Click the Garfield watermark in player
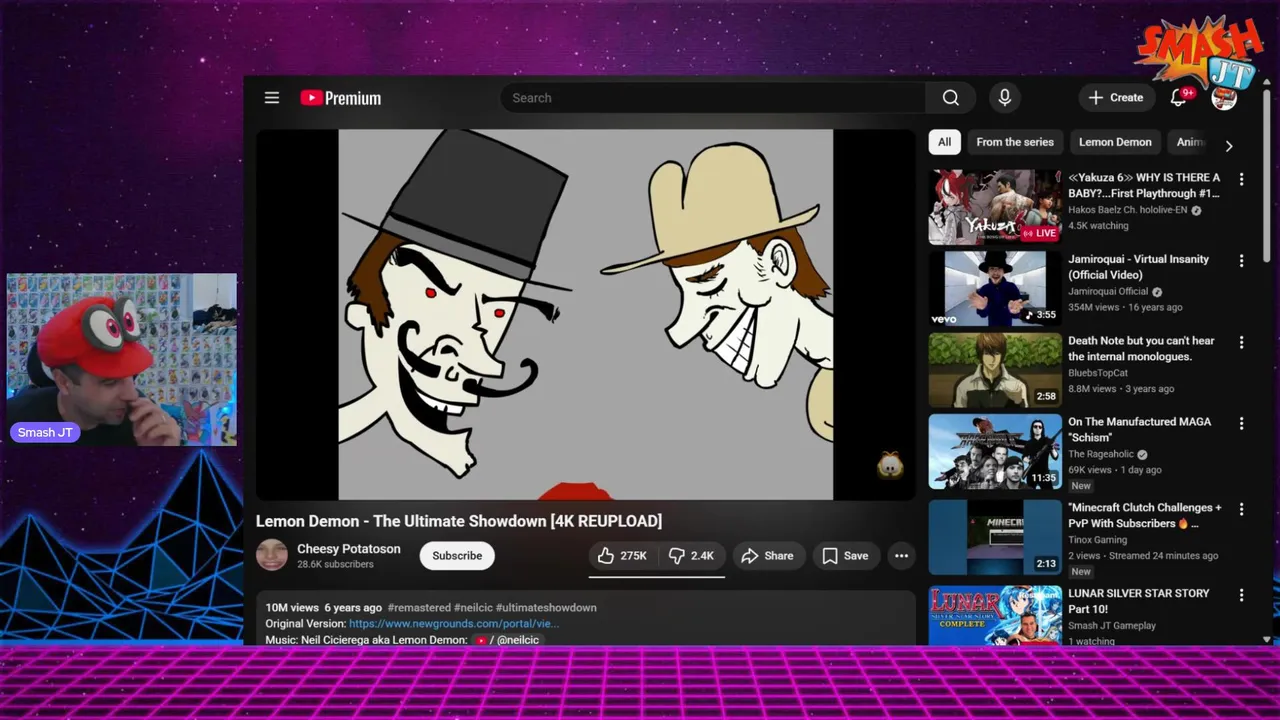 pyautogui.click(x=890, y=465)
